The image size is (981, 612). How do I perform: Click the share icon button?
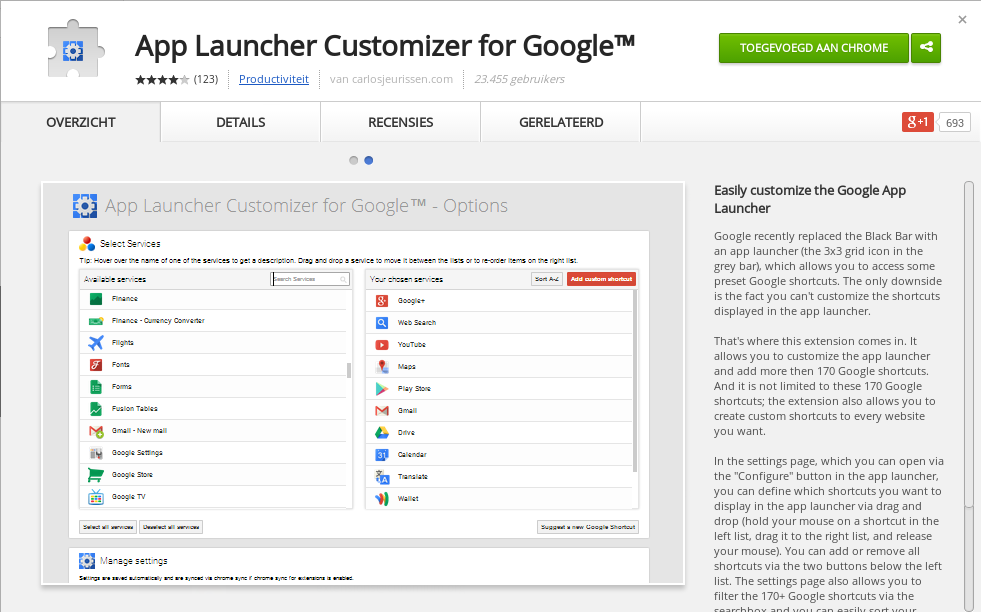tap(926, 48)
